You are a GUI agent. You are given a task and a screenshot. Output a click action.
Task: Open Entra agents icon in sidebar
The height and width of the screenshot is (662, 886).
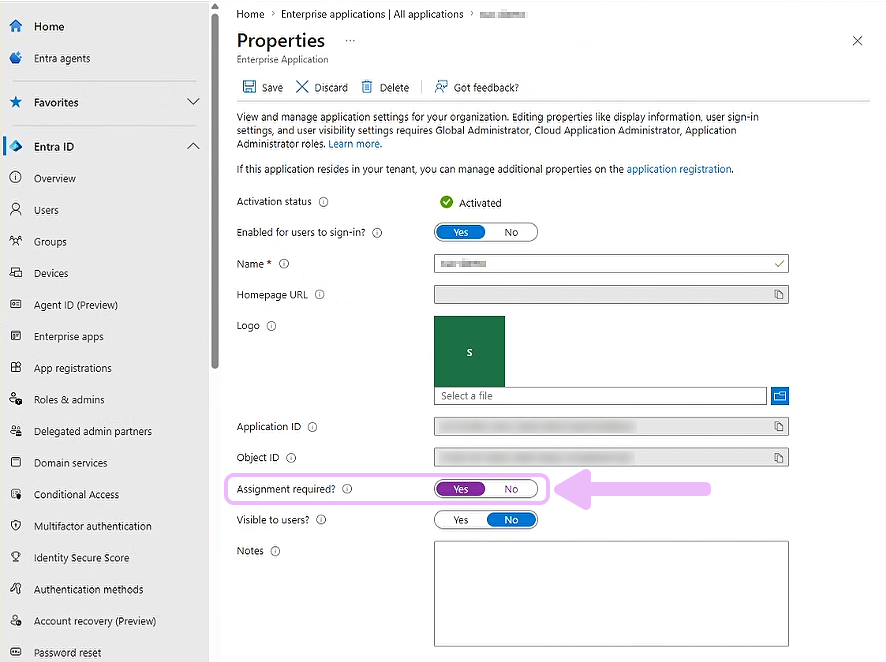click(16, 58)
